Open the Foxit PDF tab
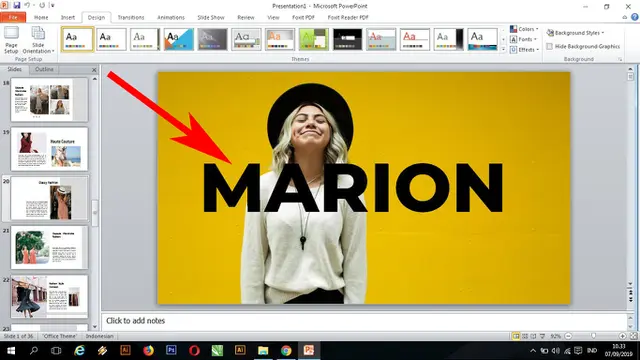 [303, 18]
